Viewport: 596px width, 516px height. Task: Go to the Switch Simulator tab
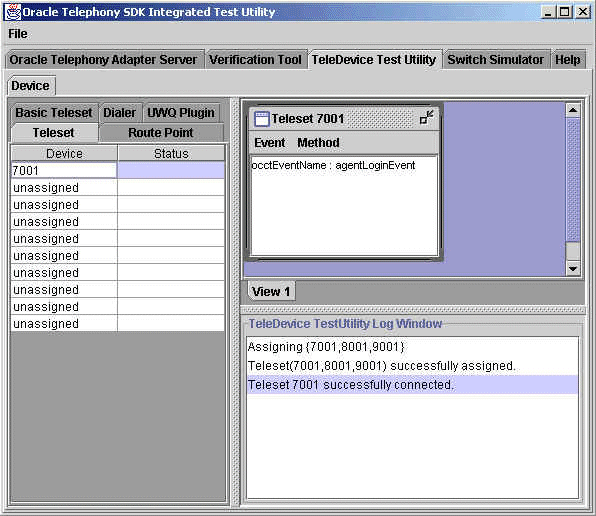[x=496, y=60]
